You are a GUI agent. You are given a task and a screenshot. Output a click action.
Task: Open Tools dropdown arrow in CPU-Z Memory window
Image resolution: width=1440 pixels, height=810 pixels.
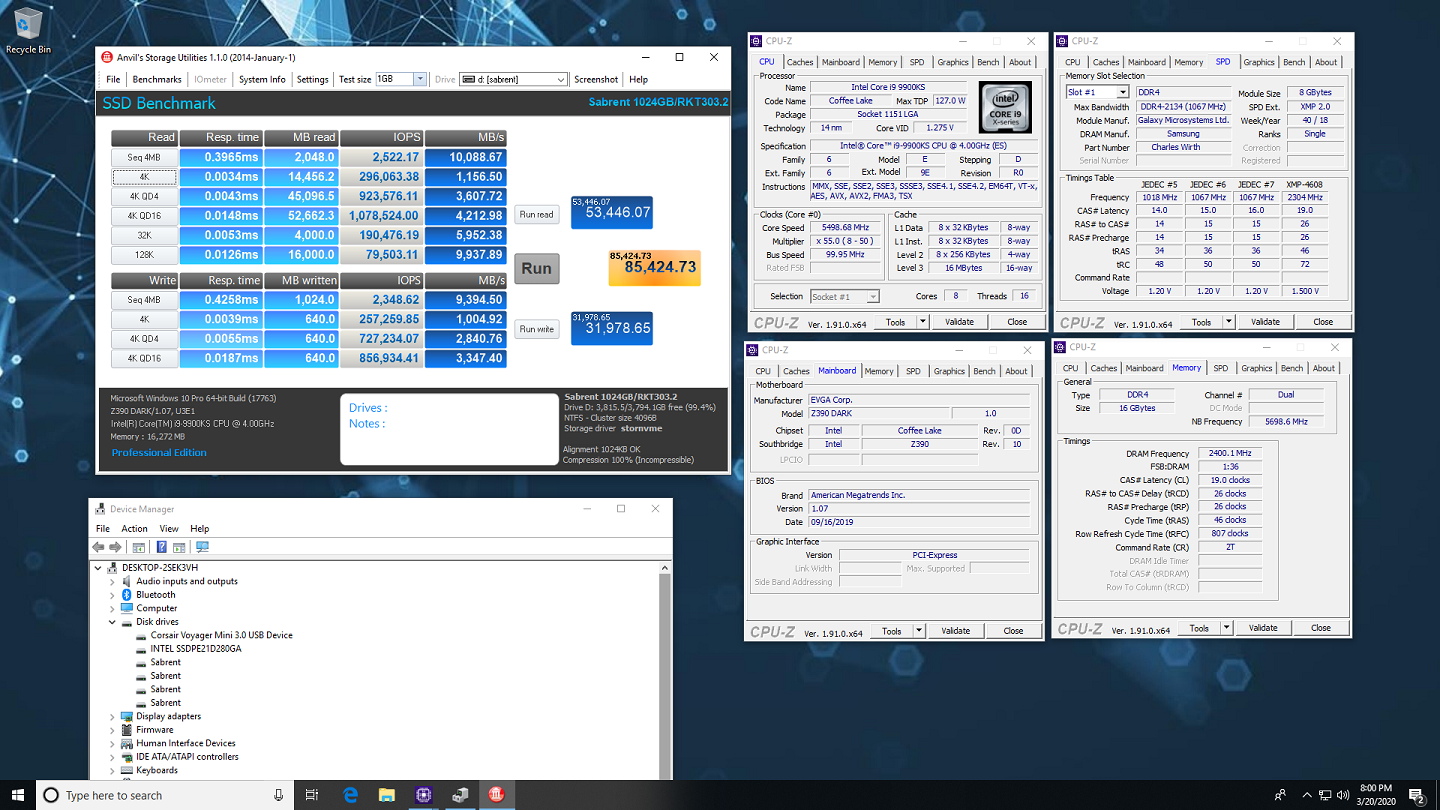click(x=1226, y=628)
